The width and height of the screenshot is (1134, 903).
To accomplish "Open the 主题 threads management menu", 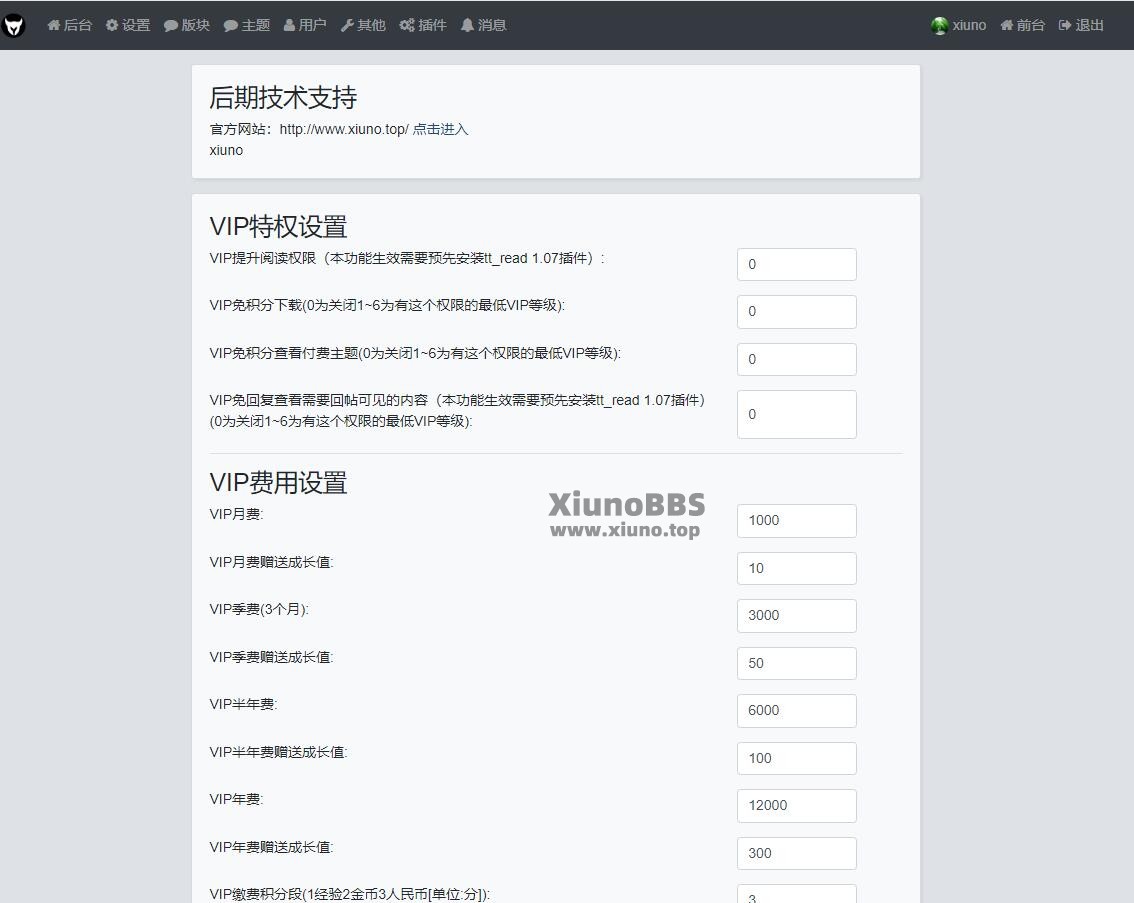I will 247,25.
